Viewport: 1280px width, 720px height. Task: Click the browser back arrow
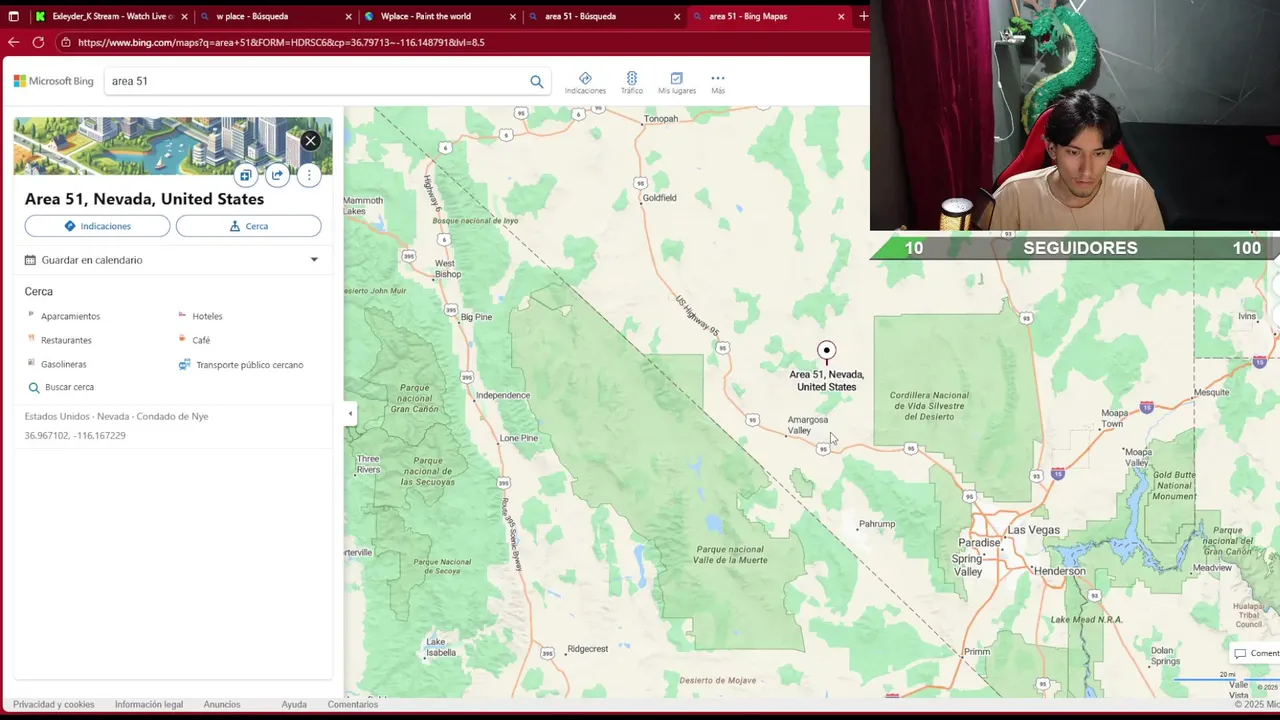pyautogui.click(x=13, y=42)
